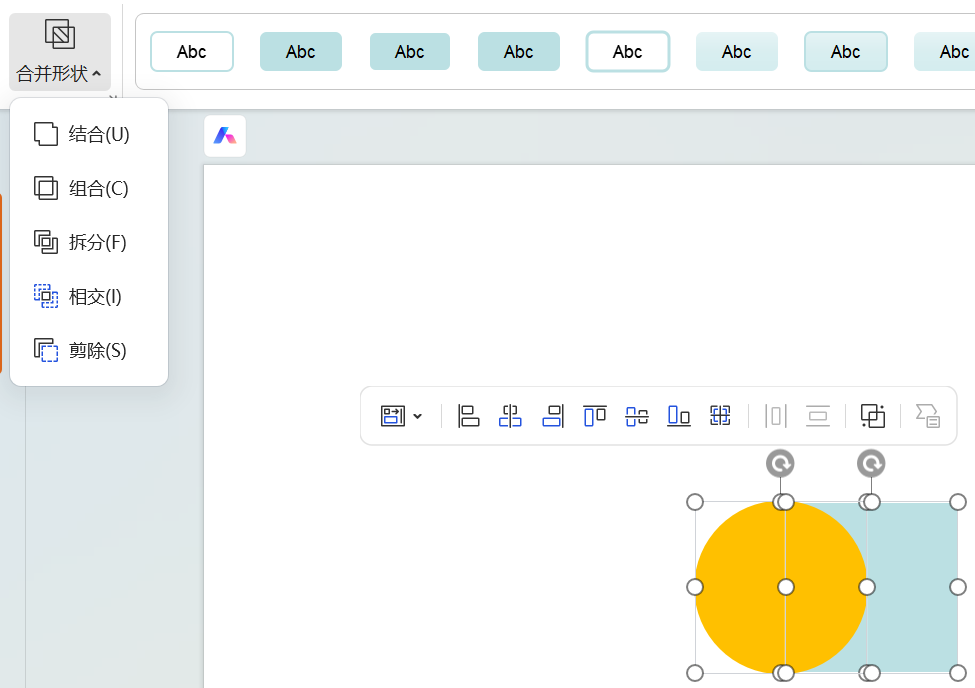Open the AI assistant logo button

point(225,136)
